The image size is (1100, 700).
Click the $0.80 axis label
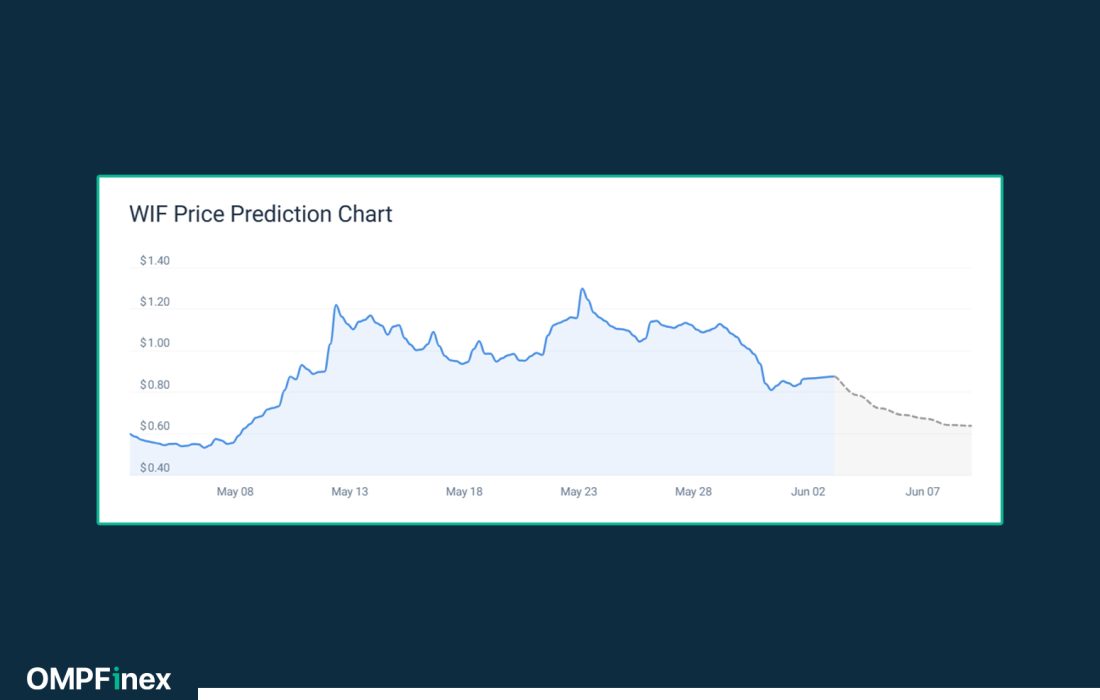[155, 385]
